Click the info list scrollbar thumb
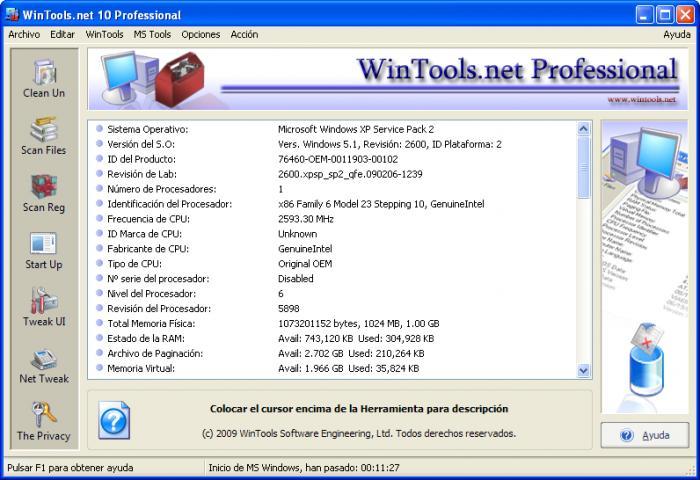The height and width of the screenshot is (480, 700). click(583, 167)
